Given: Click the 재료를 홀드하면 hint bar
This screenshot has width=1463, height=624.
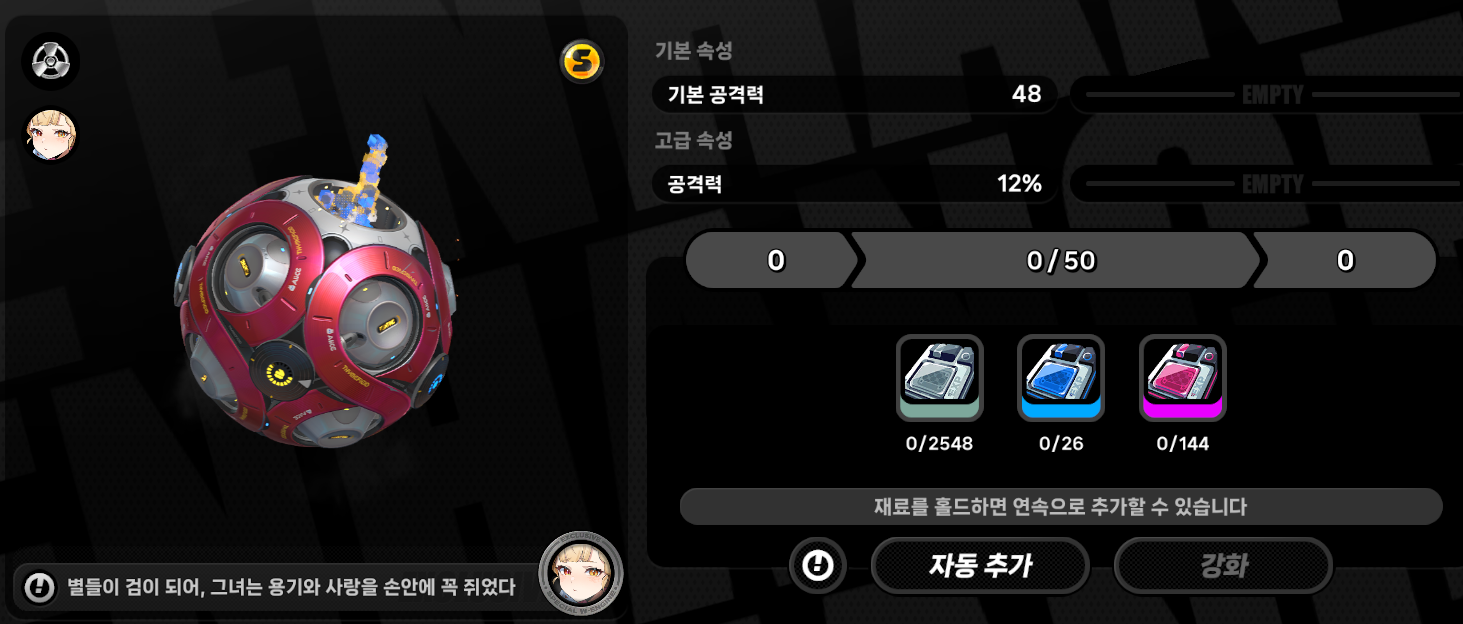Looking at the screenshot, I should coord(1061,506).
